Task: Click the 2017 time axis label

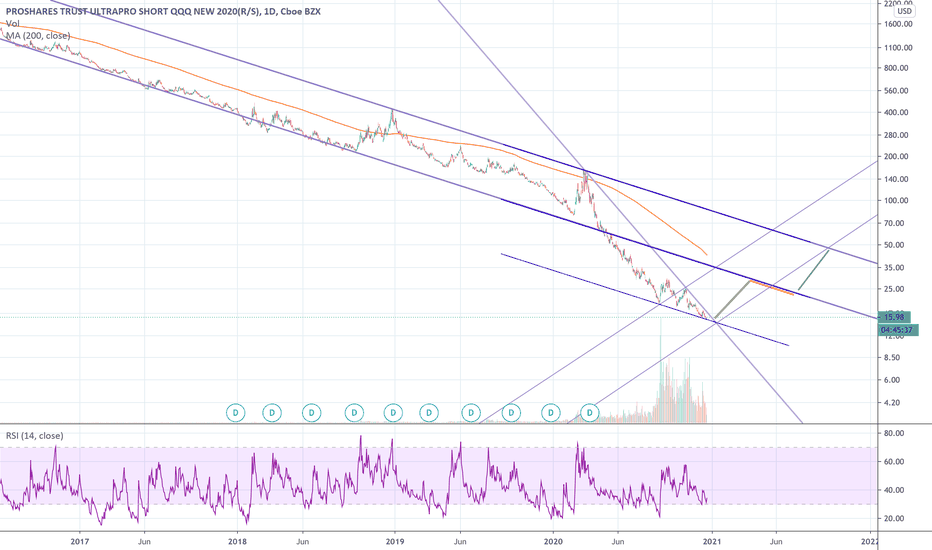Action: 80,542
